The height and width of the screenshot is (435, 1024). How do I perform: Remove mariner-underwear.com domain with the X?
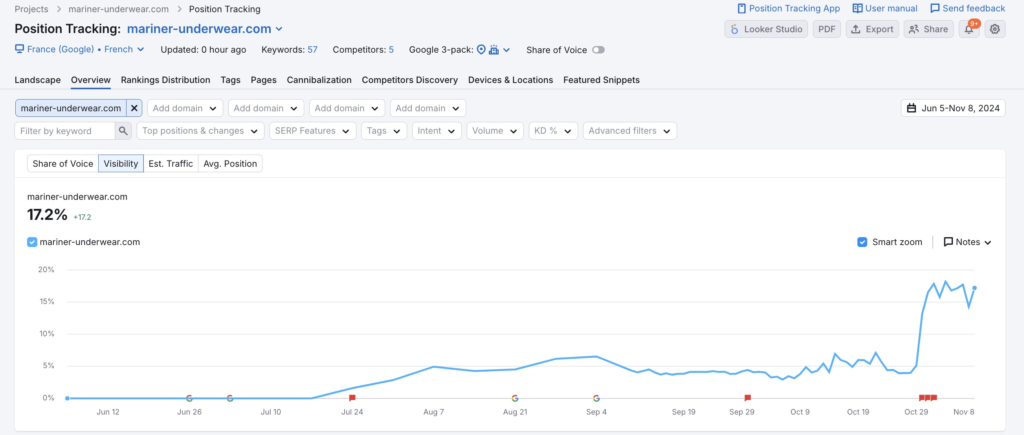pos(133,108)
